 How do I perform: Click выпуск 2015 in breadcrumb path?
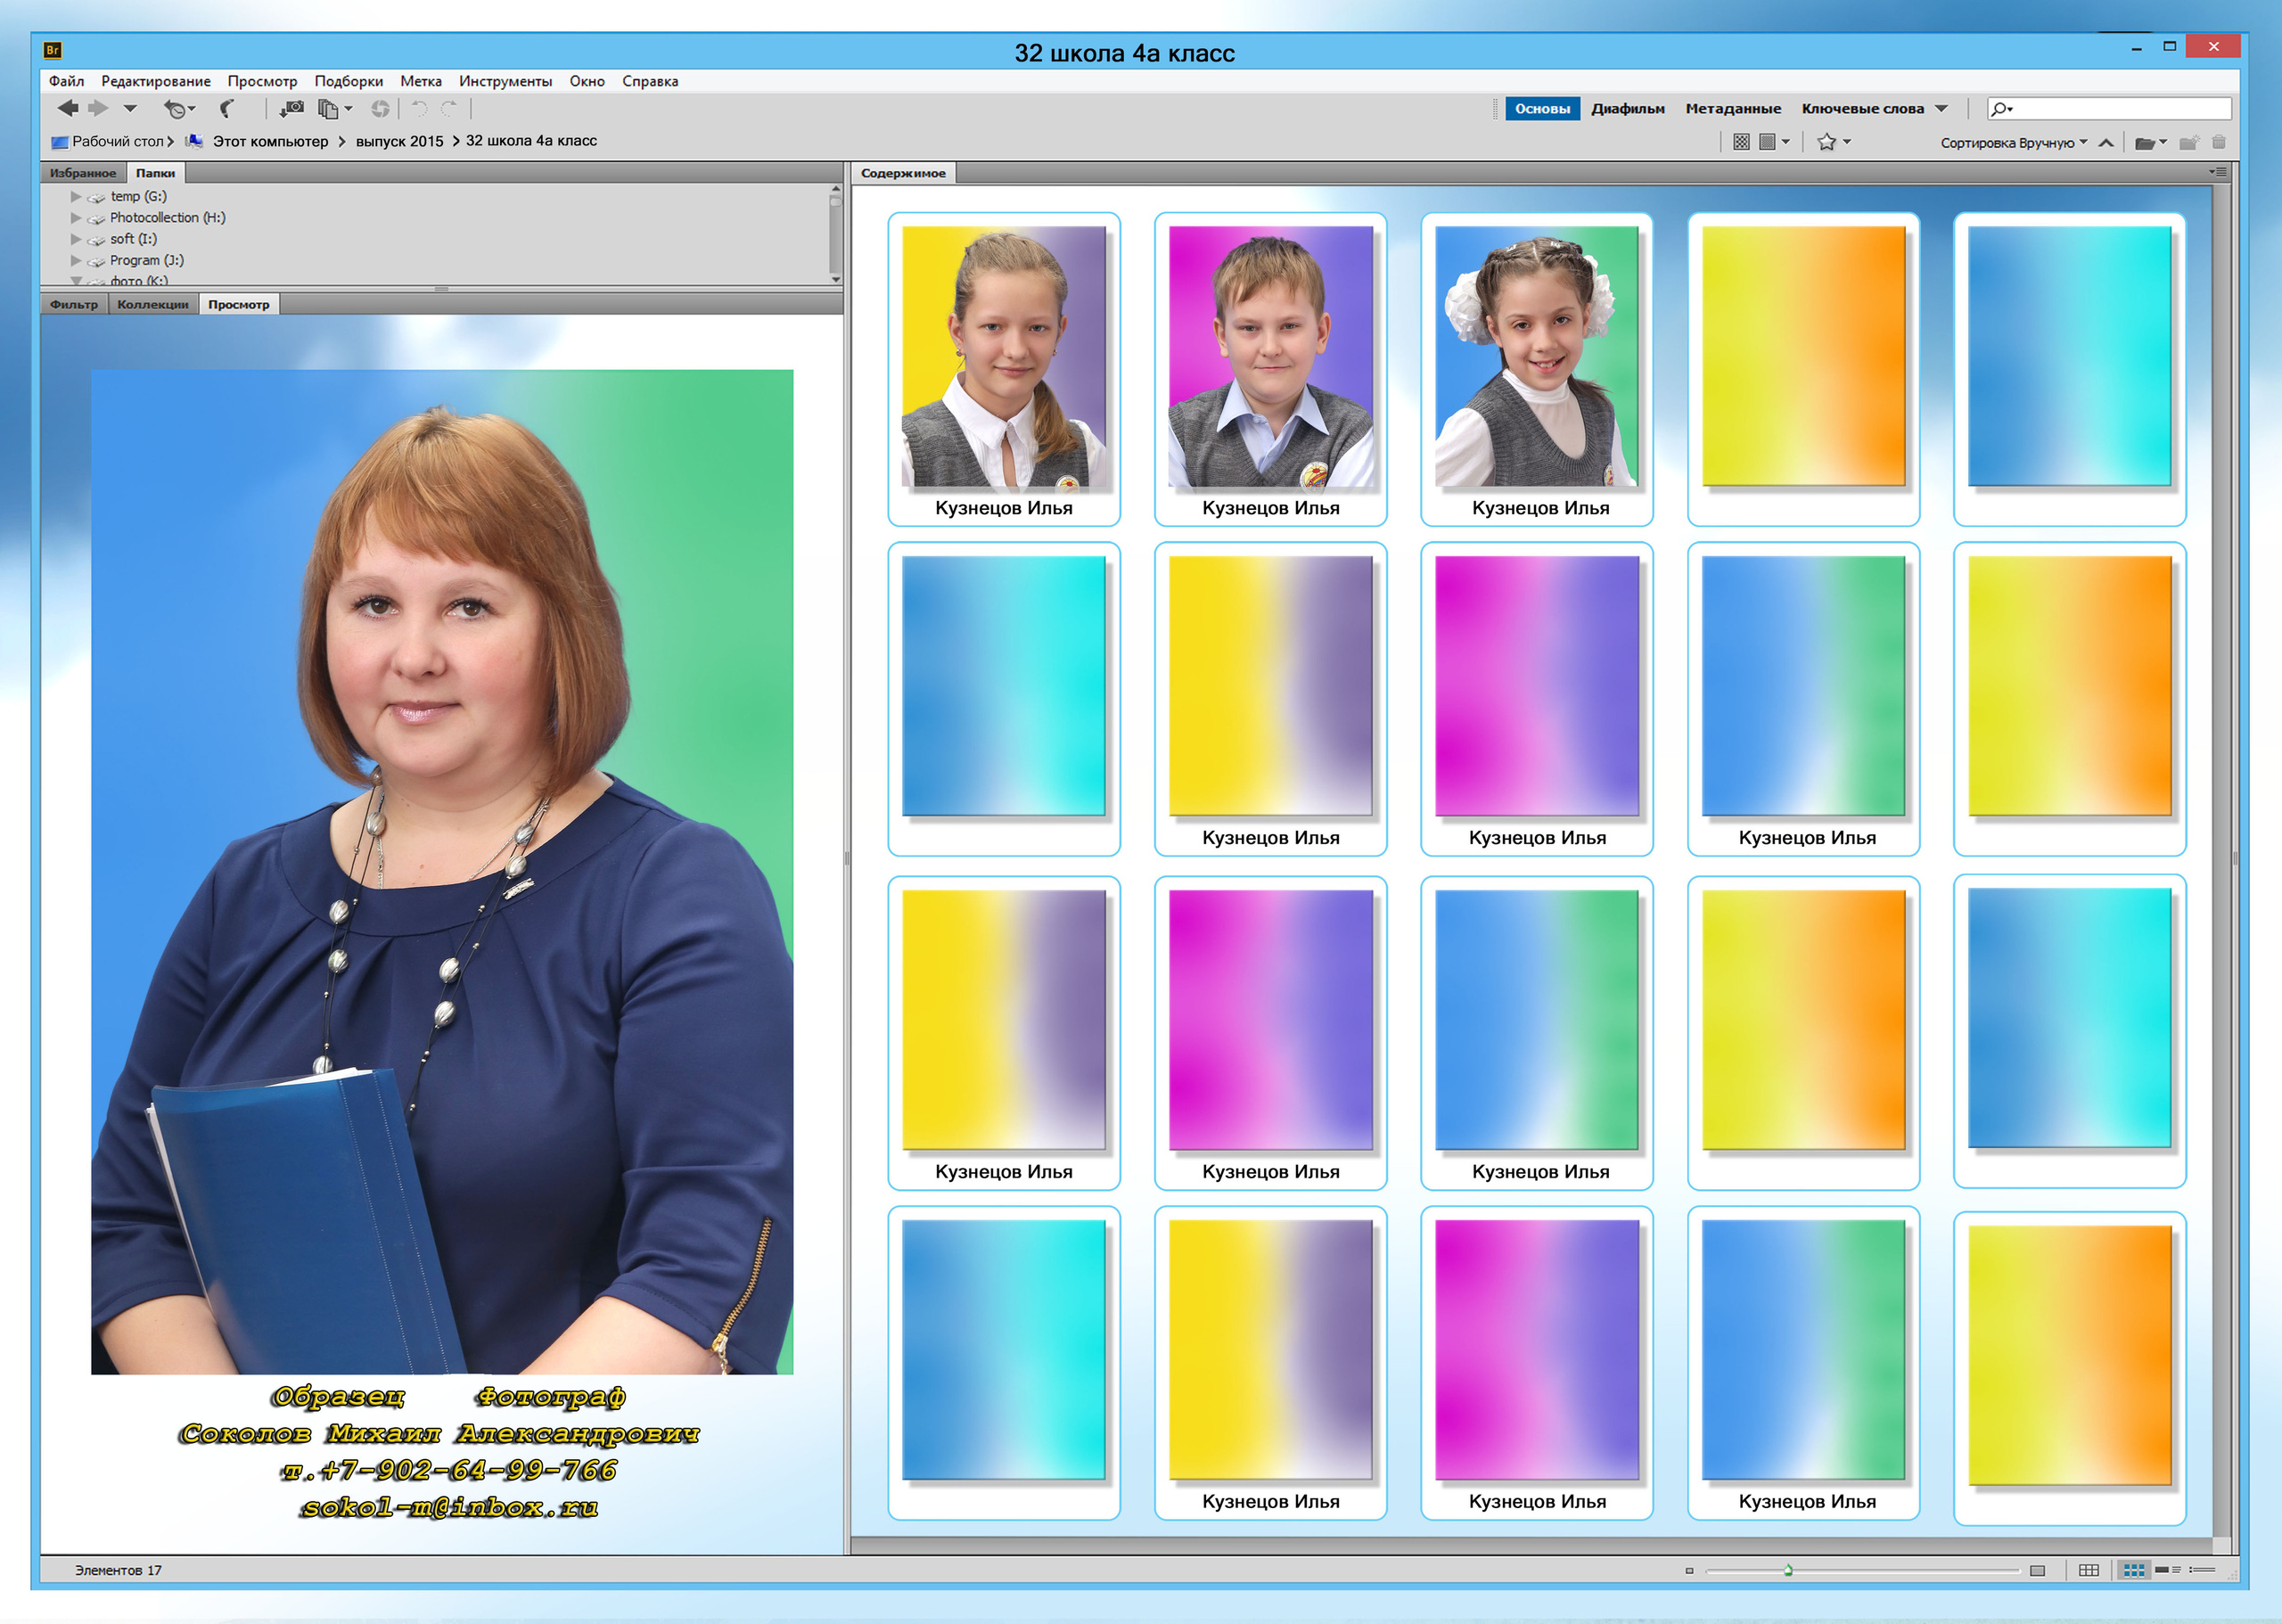point(399,141)
